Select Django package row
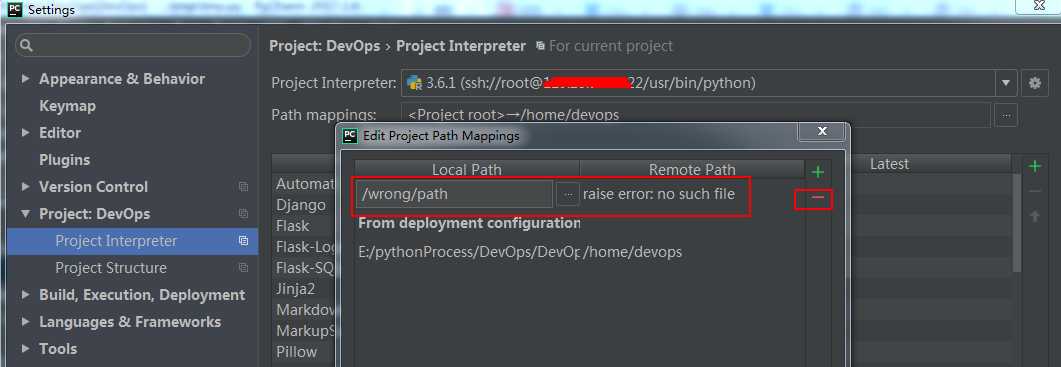Image resolution: width=1061 pixels, height=367 pixels. click(300, 204)
